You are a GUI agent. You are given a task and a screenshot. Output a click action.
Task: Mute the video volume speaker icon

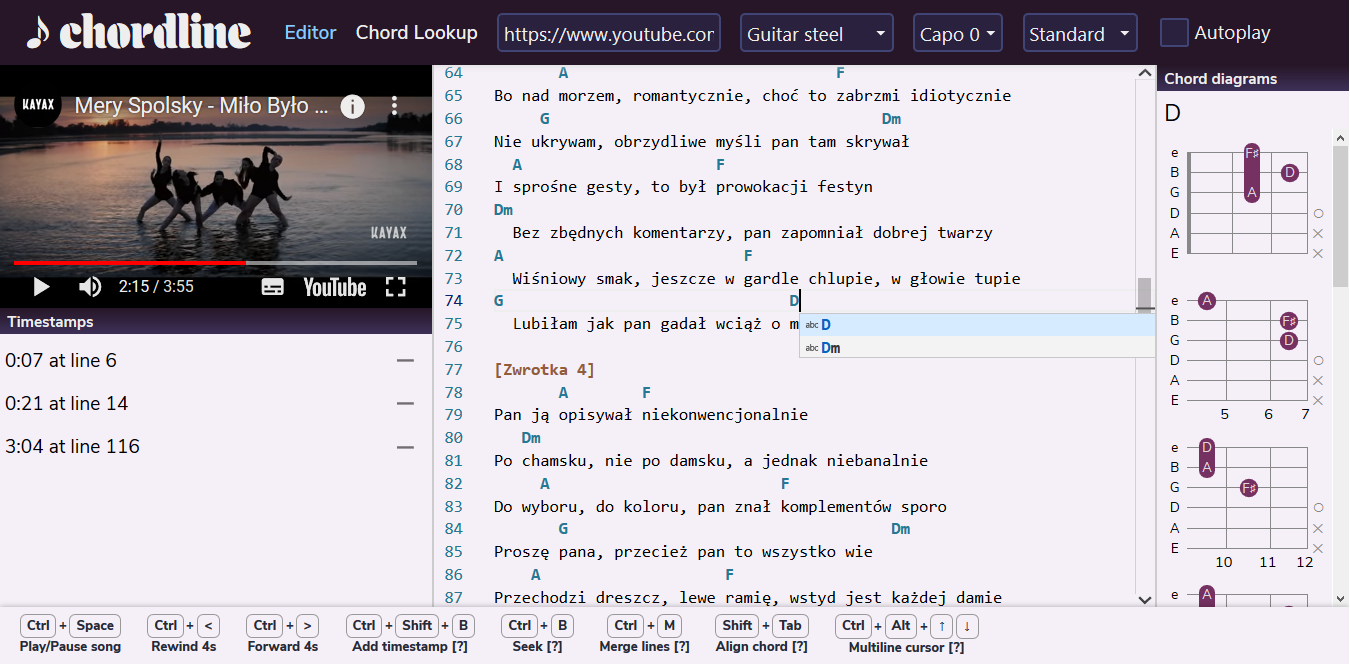[90, 287]
